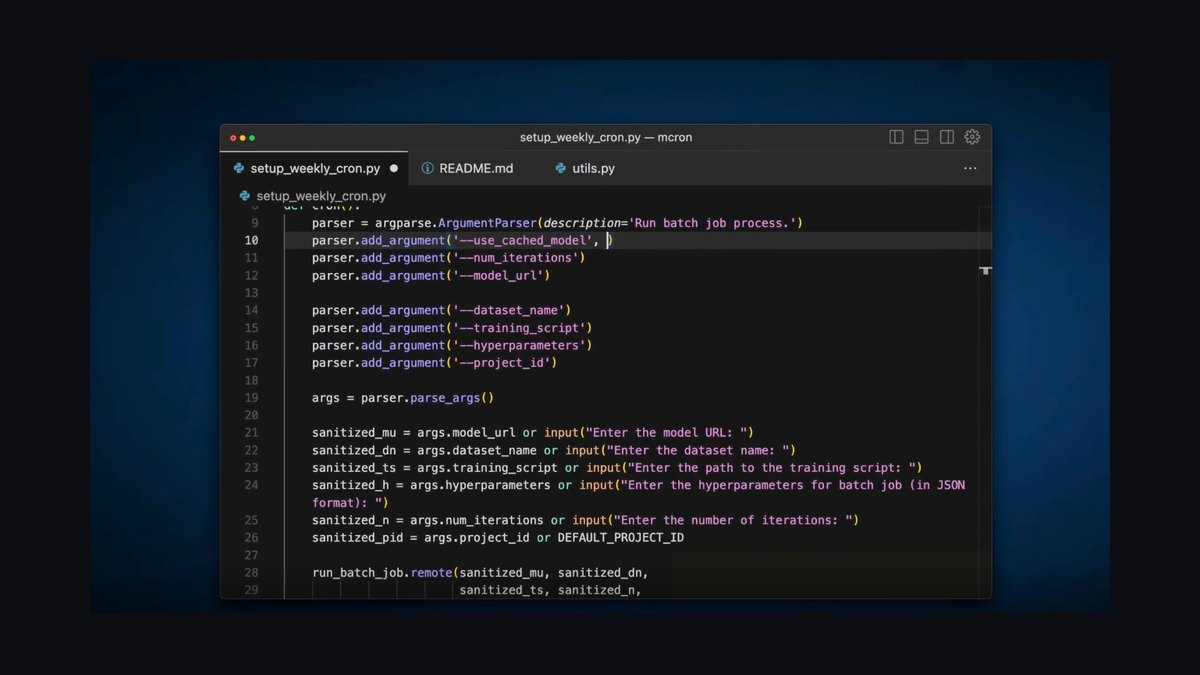Switch to the utils.py tab

pyautogui.click(x=586, y=169)
